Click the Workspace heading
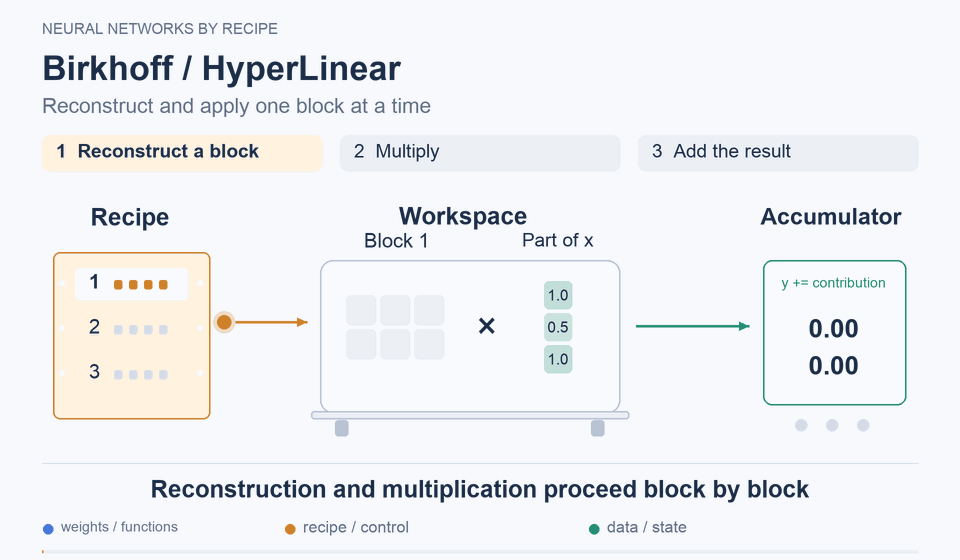Viewport: 960px width, 560px height. pos(463,217)
